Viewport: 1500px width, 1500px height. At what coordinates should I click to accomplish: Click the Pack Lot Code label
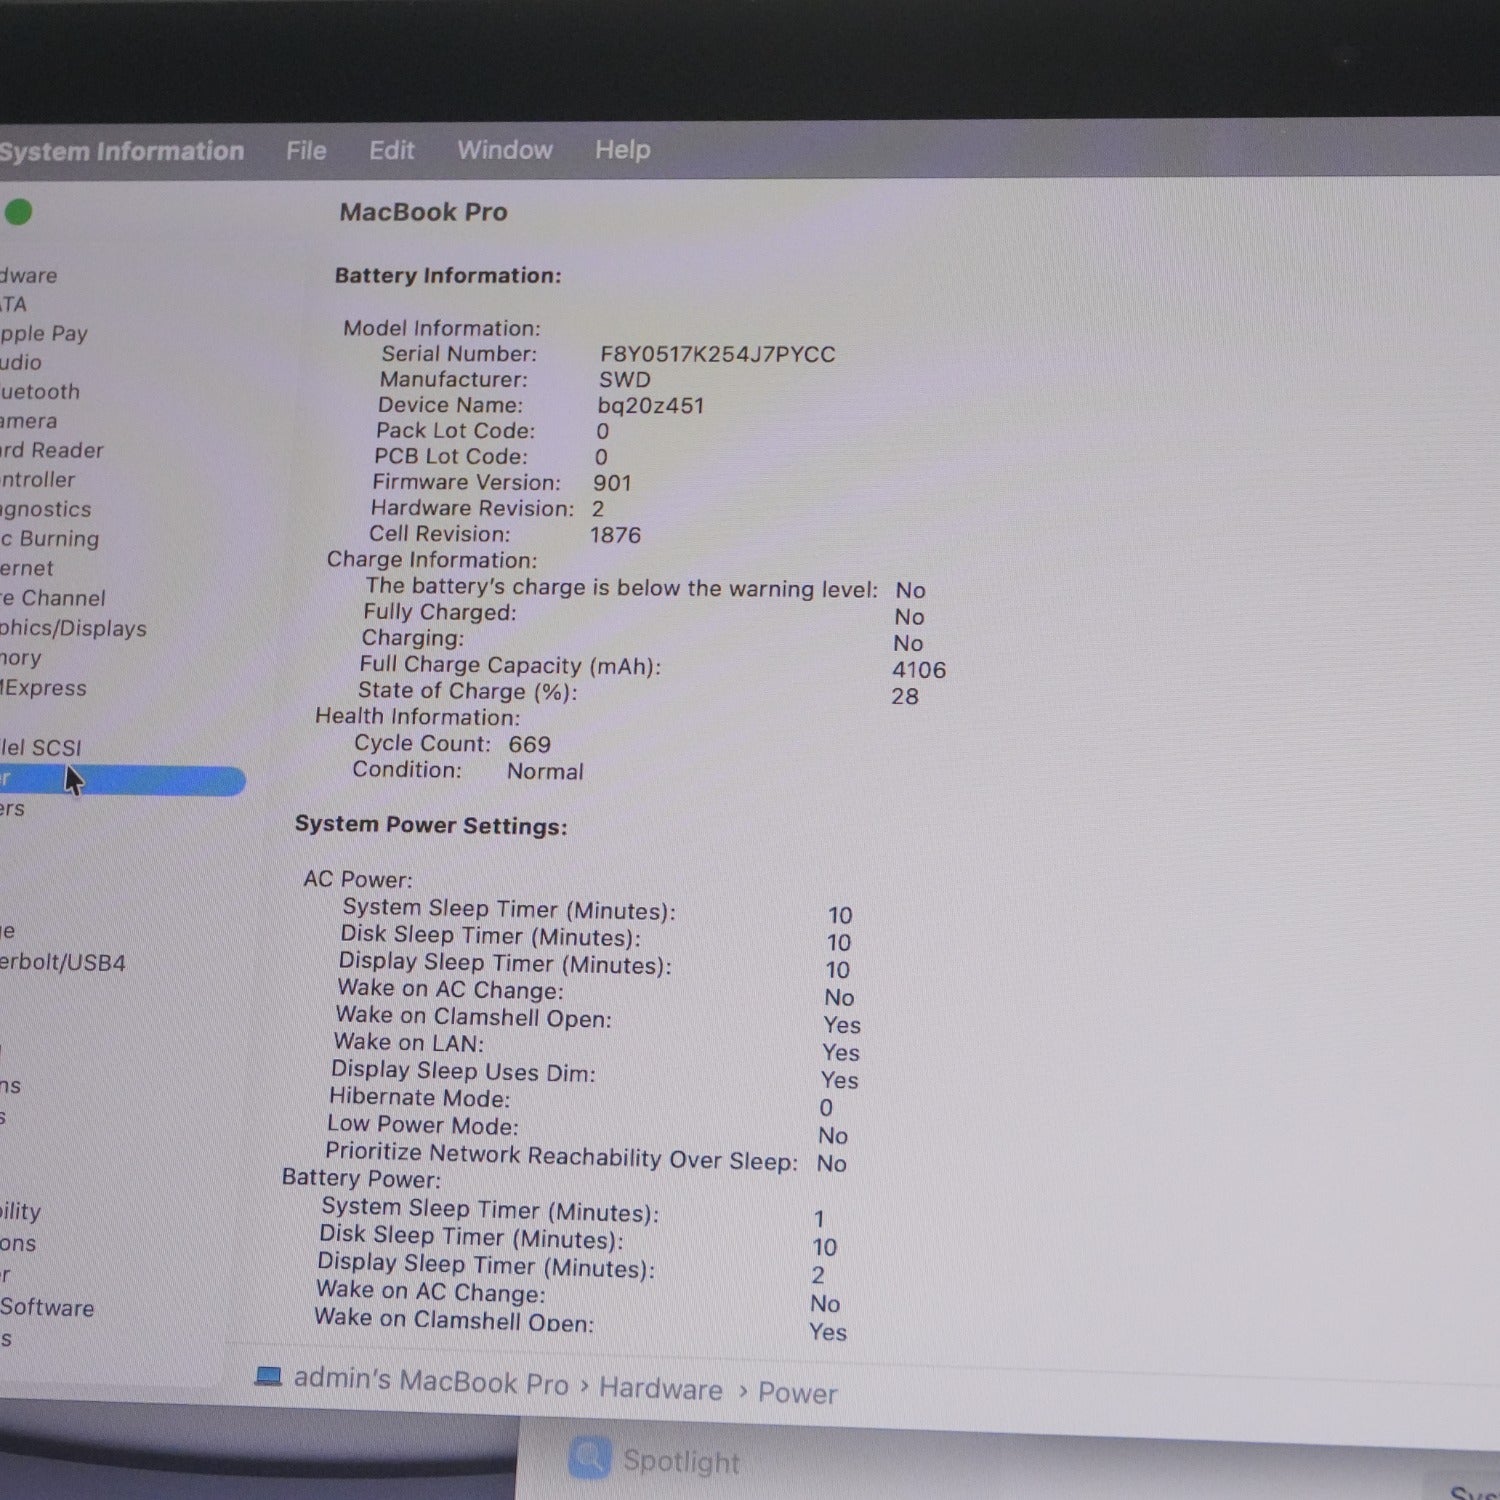(x=455, y=430)
